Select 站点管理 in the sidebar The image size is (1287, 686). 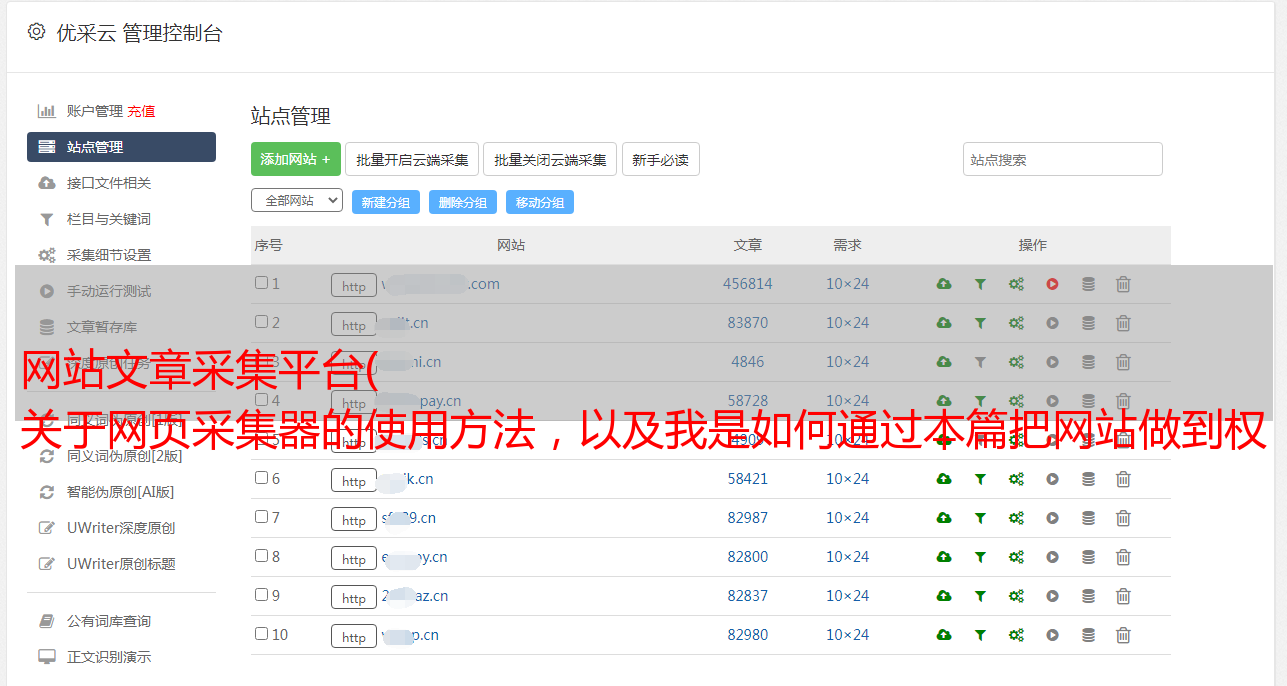[x=121, y=147]
